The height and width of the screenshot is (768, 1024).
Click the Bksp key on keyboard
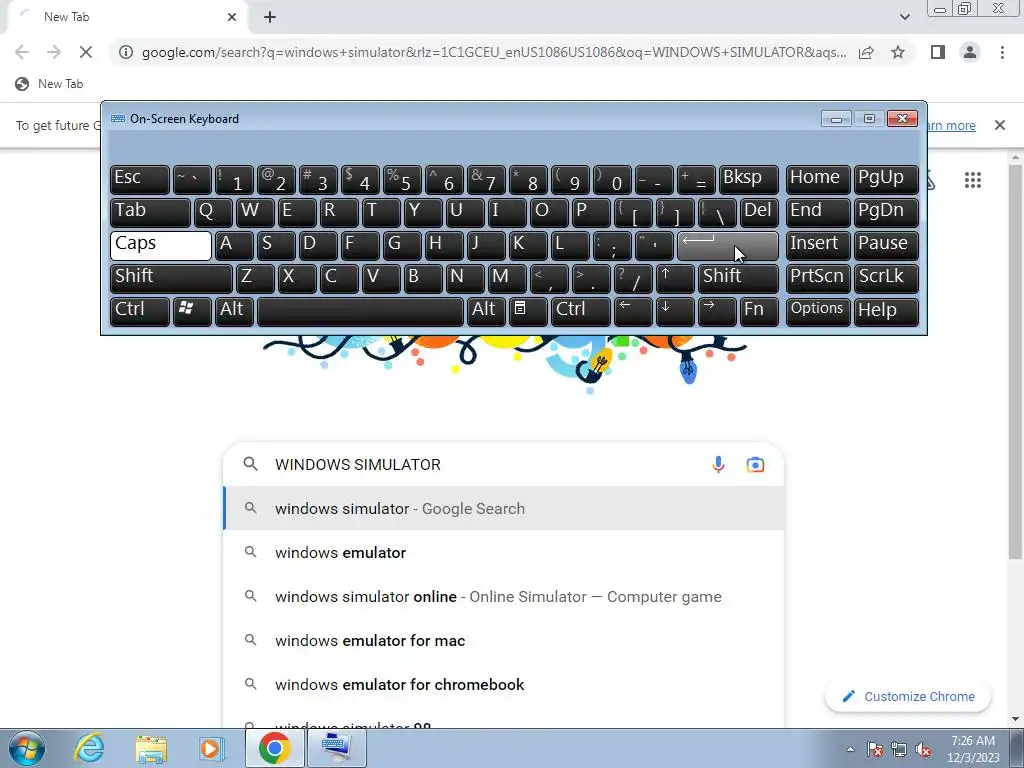(748, 180)
